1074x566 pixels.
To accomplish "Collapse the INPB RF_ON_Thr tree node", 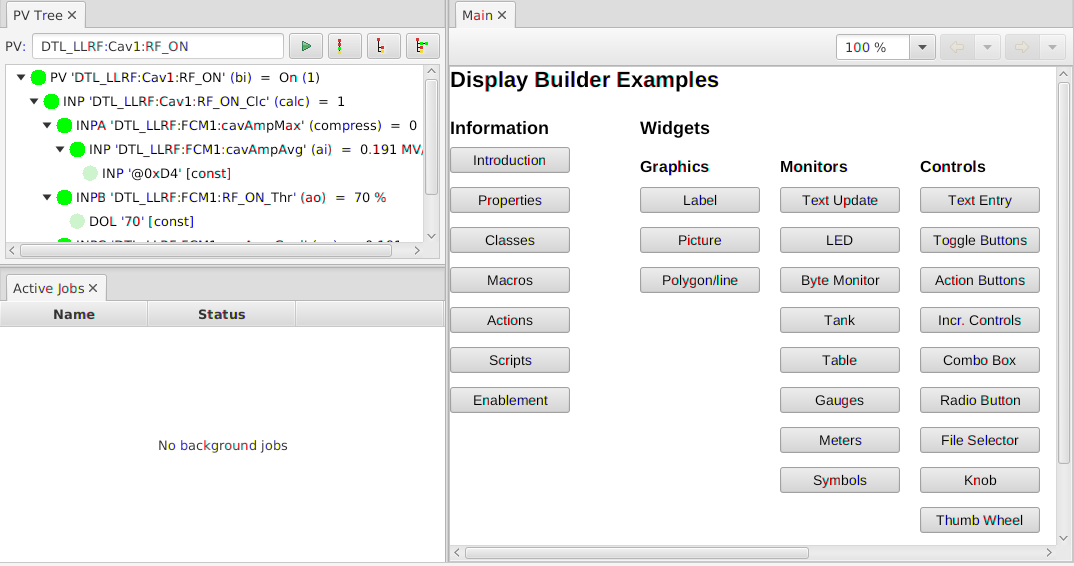I will click(47, 197).
